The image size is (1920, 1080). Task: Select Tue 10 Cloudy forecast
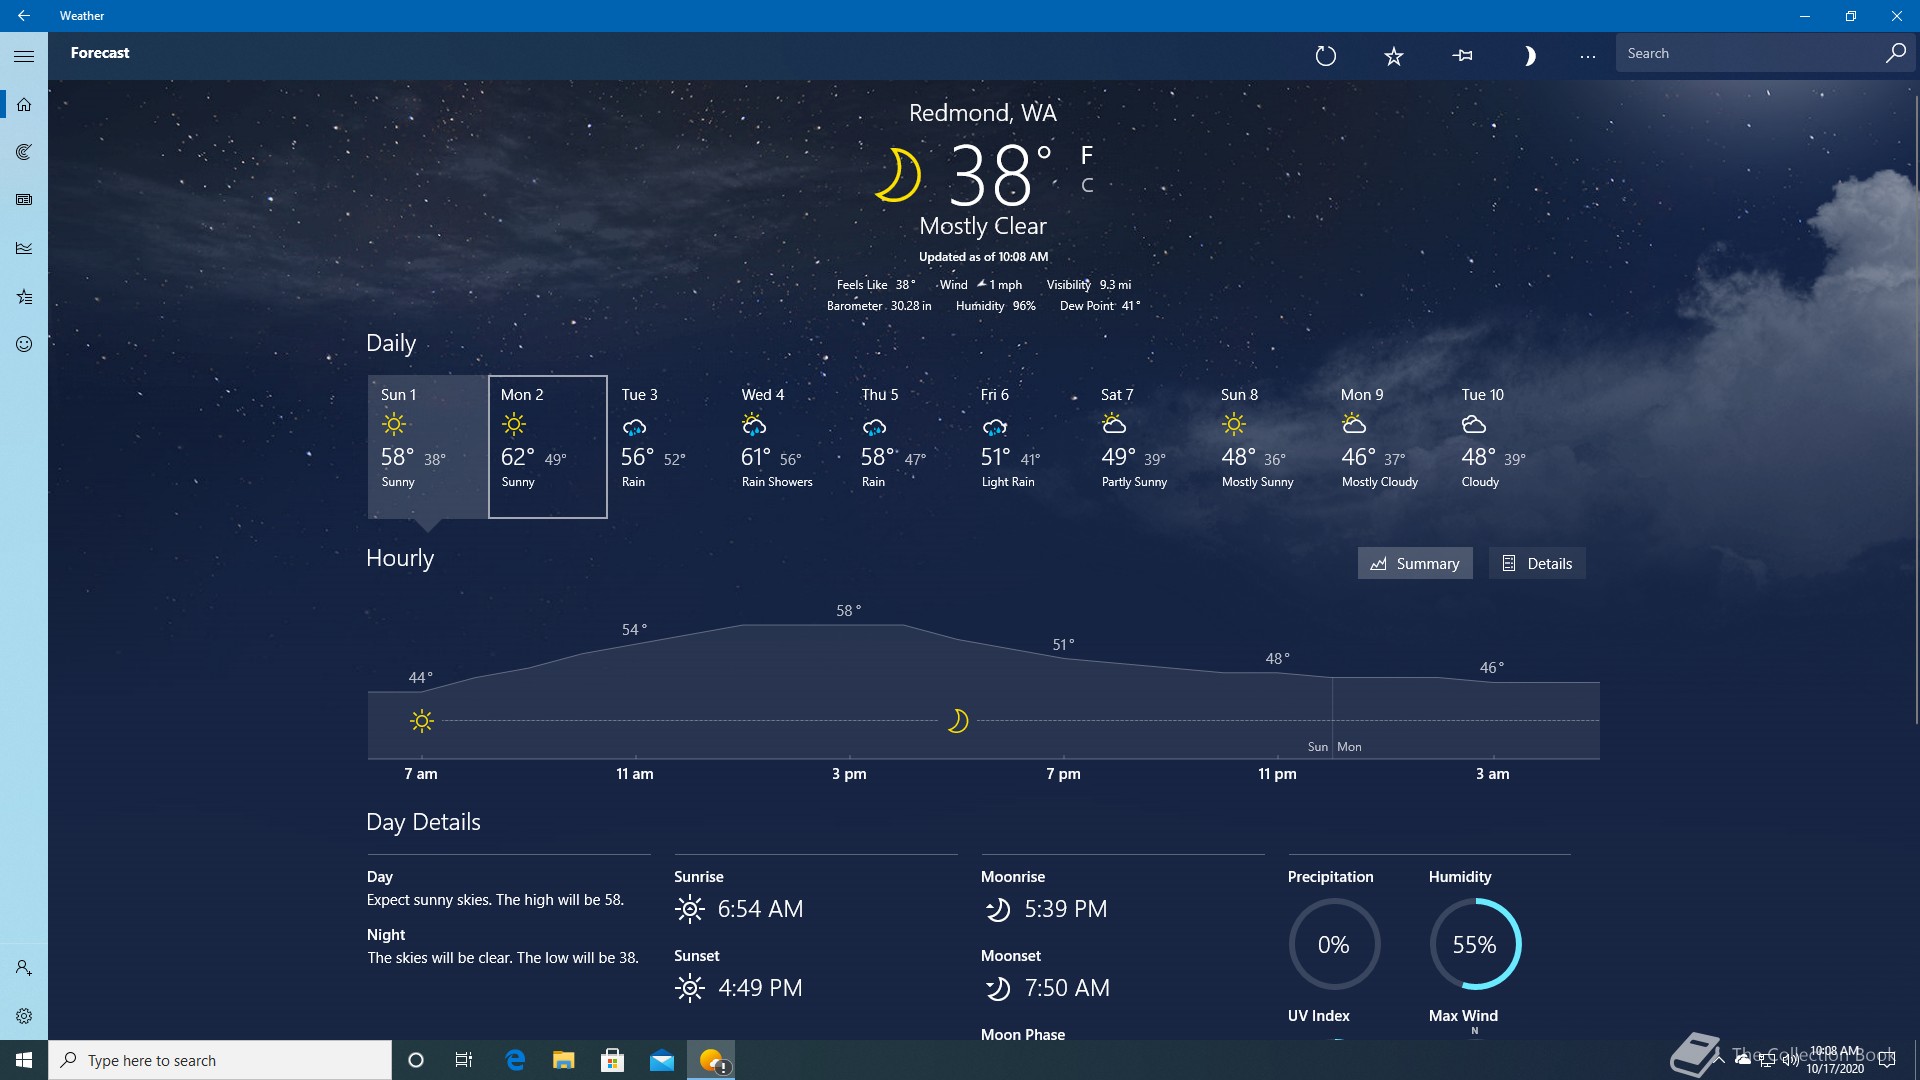click(x=1507, y=447)
